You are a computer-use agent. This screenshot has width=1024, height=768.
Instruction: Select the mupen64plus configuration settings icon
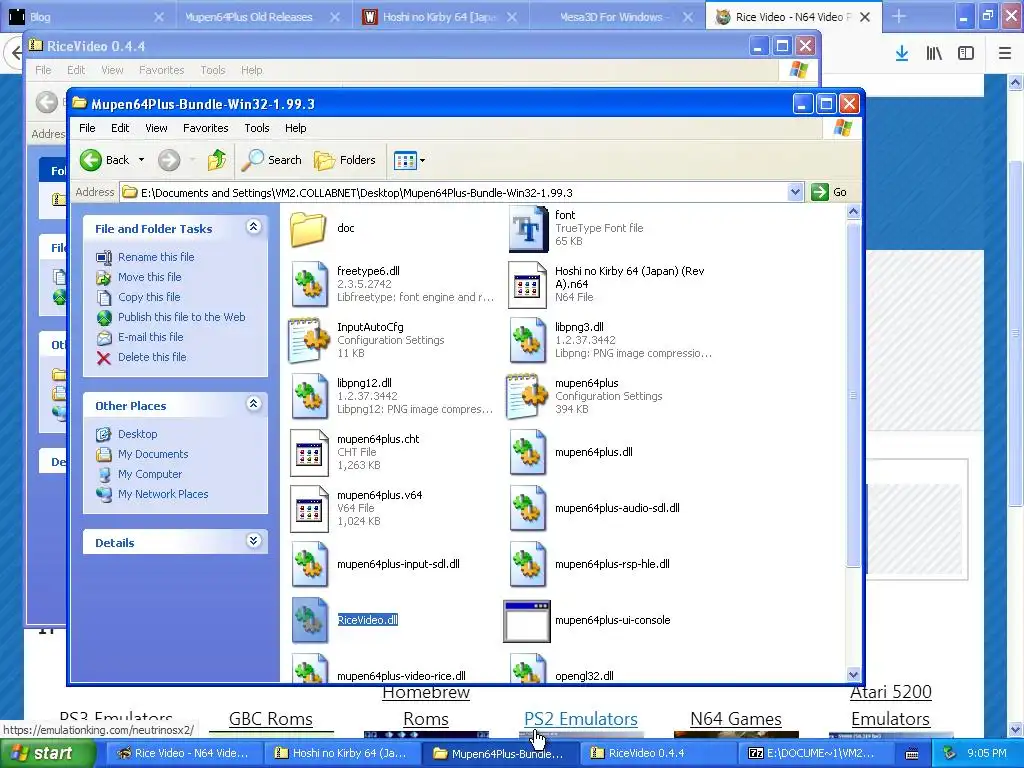[x=527, y=396]
